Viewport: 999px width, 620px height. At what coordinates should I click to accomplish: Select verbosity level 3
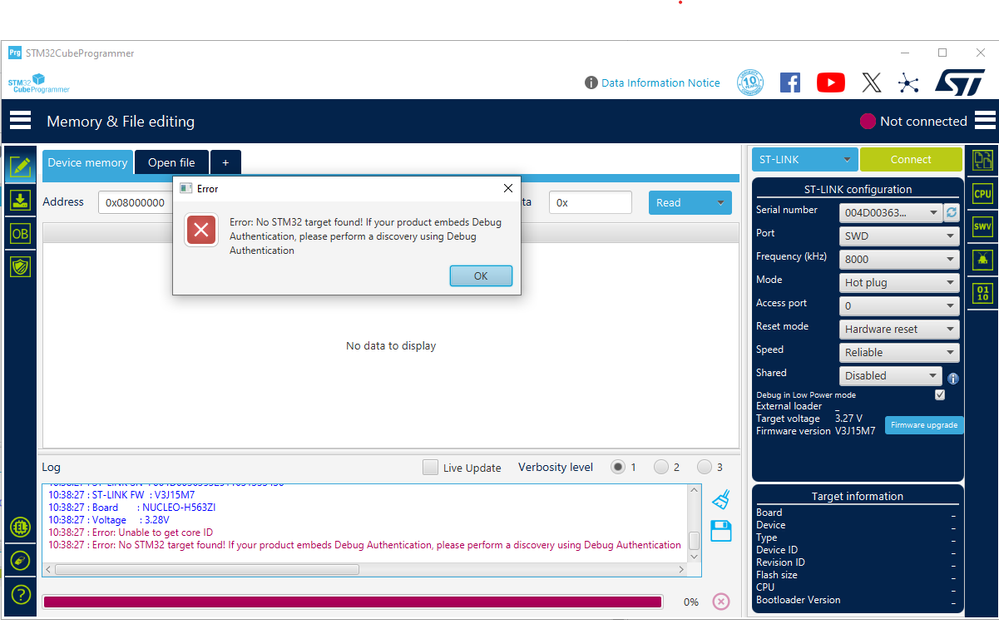(x=704, y=467)
